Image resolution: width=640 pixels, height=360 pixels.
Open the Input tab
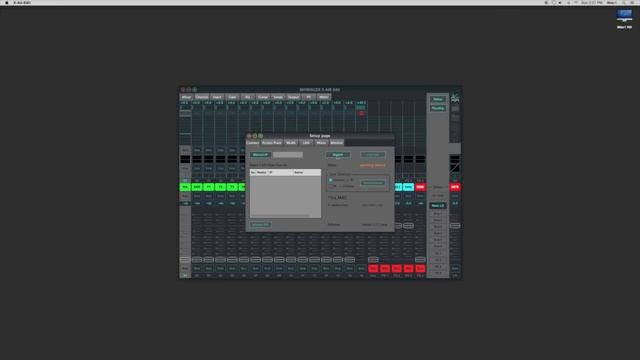(217, 97)
